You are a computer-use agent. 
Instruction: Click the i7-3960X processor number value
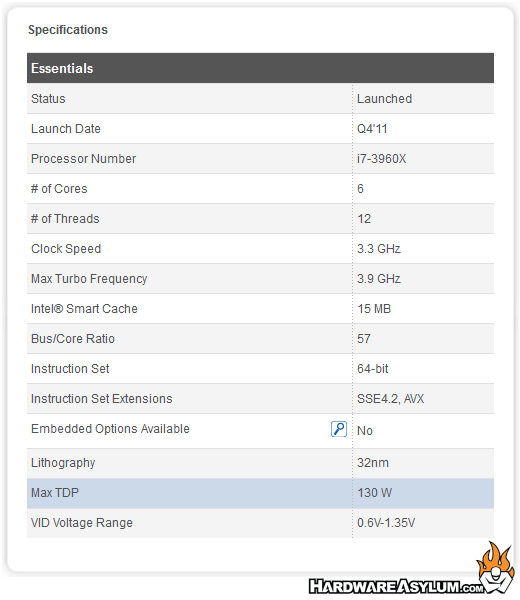click(x=381, y=159)
